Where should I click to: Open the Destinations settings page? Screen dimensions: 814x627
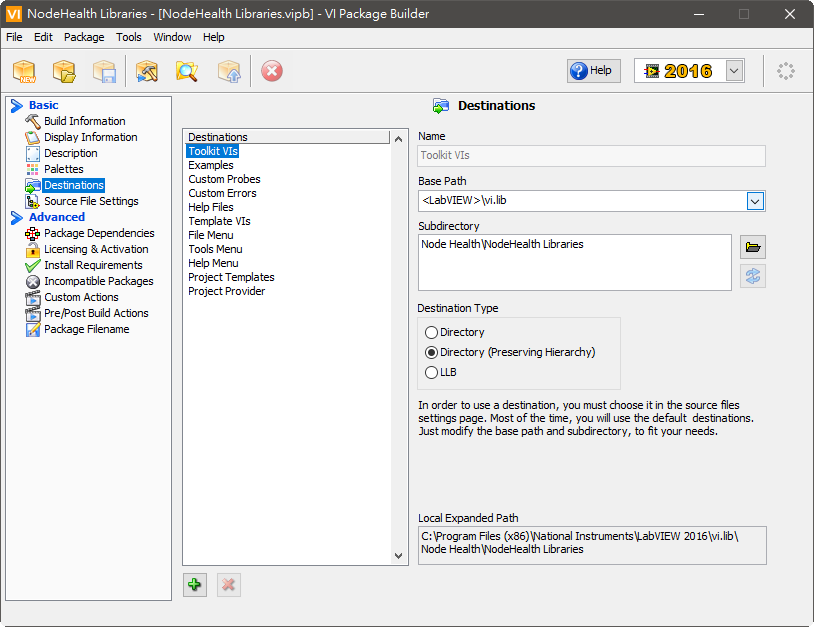tap(74, 185)
